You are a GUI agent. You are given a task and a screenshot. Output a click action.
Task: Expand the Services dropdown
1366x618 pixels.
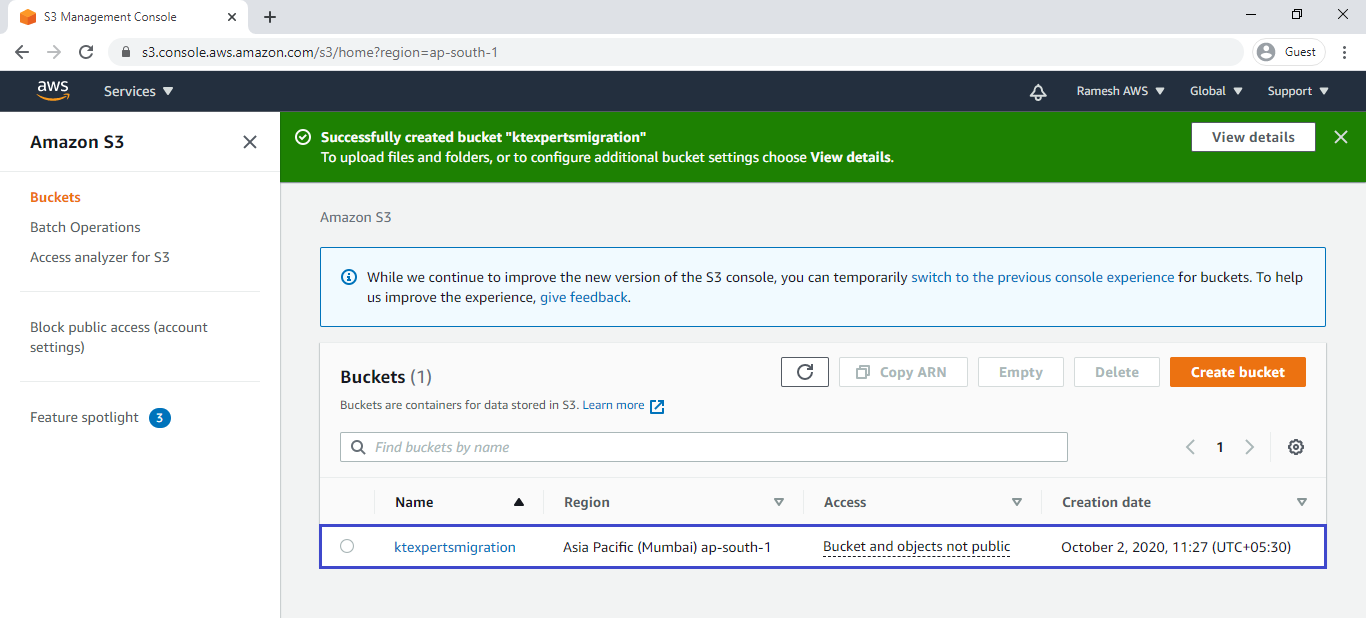tap(139, 91)
